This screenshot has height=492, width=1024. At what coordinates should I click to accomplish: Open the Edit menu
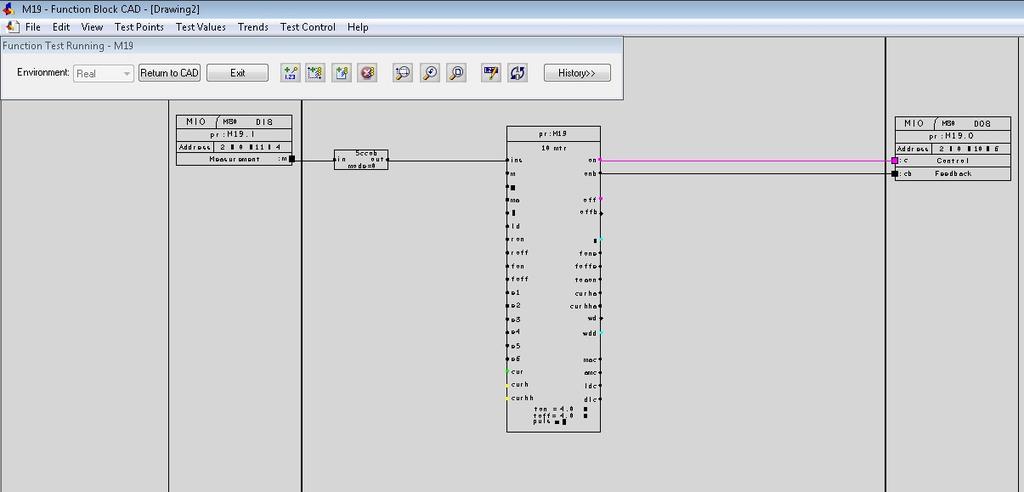click(61, 27)
